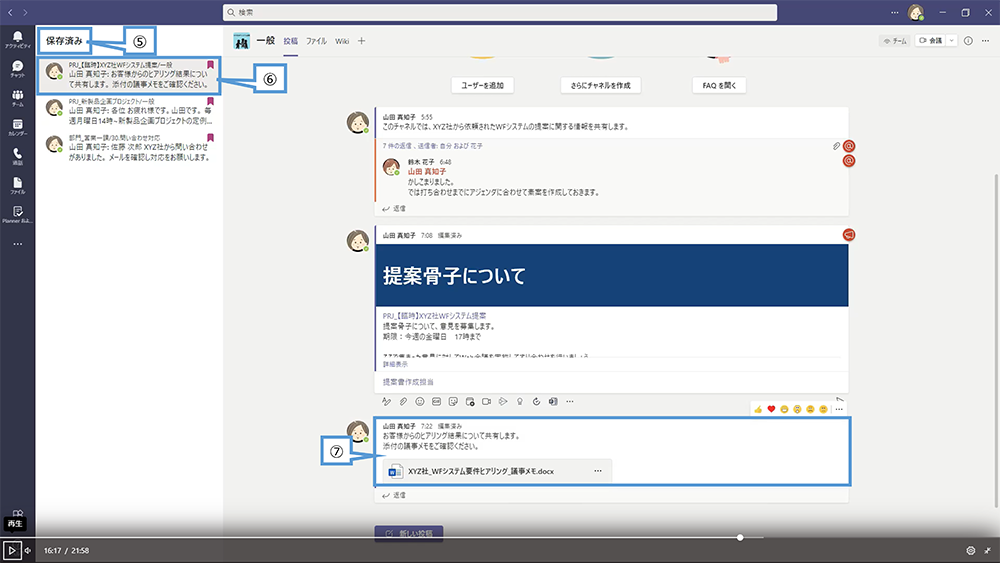Add a new tab with plus icon
The image size is (1000, 563).
click(362, 41)
